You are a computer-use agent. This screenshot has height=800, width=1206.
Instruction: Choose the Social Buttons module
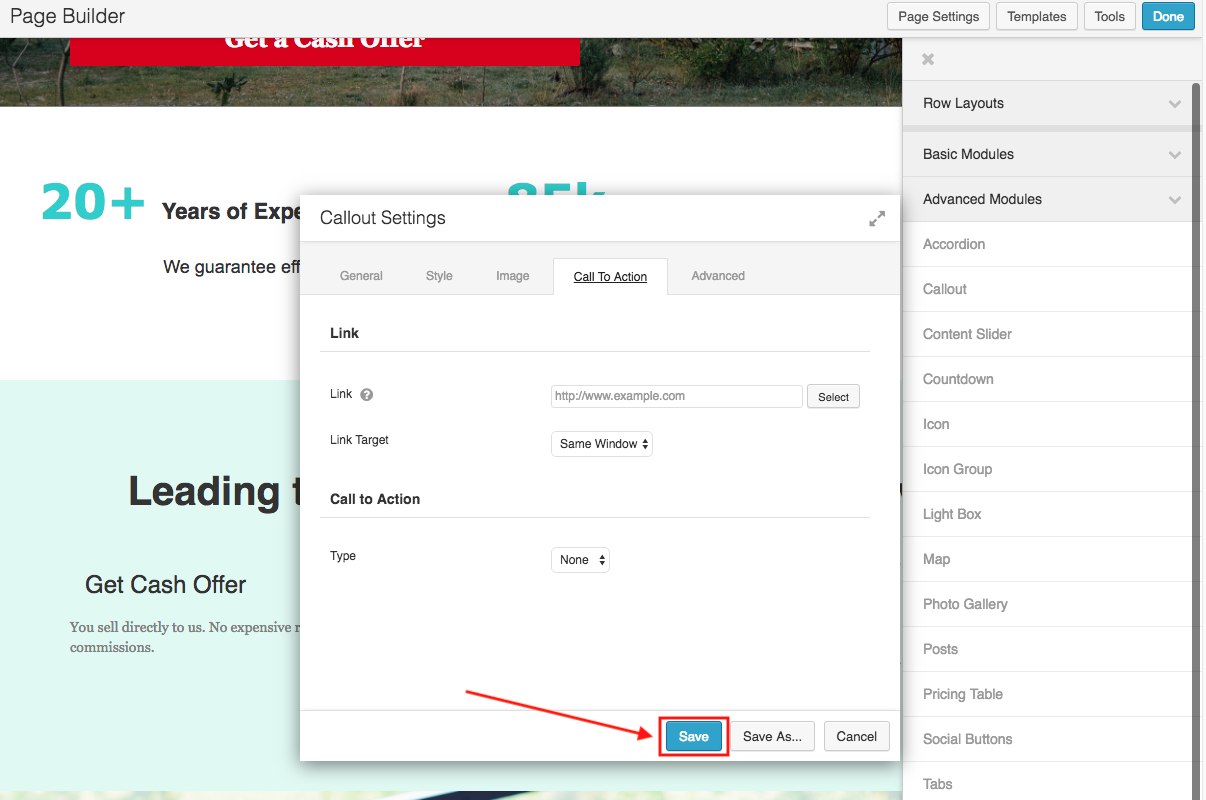tap(1047, 739)
